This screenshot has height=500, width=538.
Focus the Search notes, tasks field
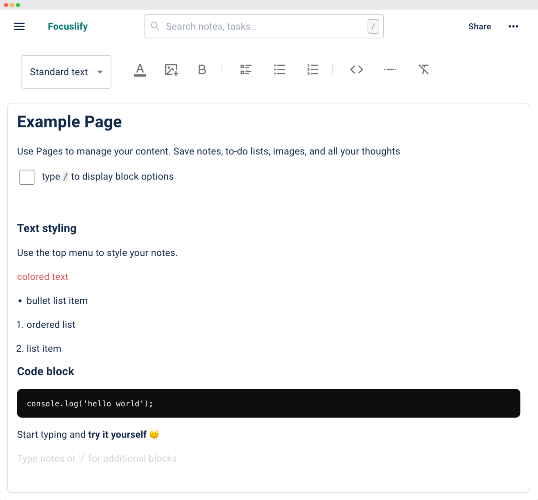(264, 26)
